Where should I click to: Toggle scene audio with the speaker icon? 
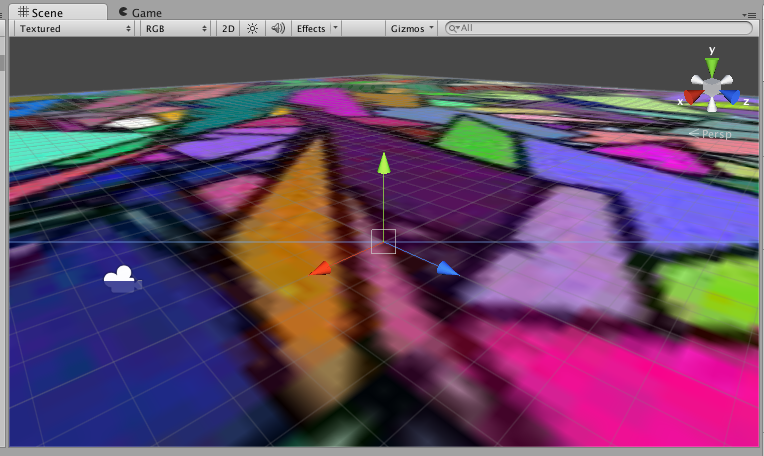pos(278,29)
